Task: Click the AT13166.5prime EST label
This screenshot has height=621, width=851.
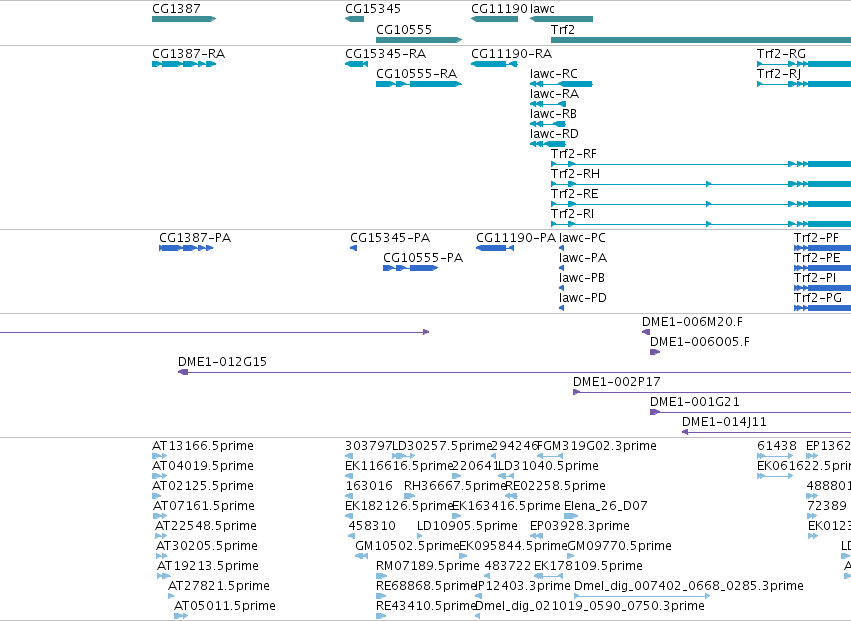Action: tap(203, 446)
